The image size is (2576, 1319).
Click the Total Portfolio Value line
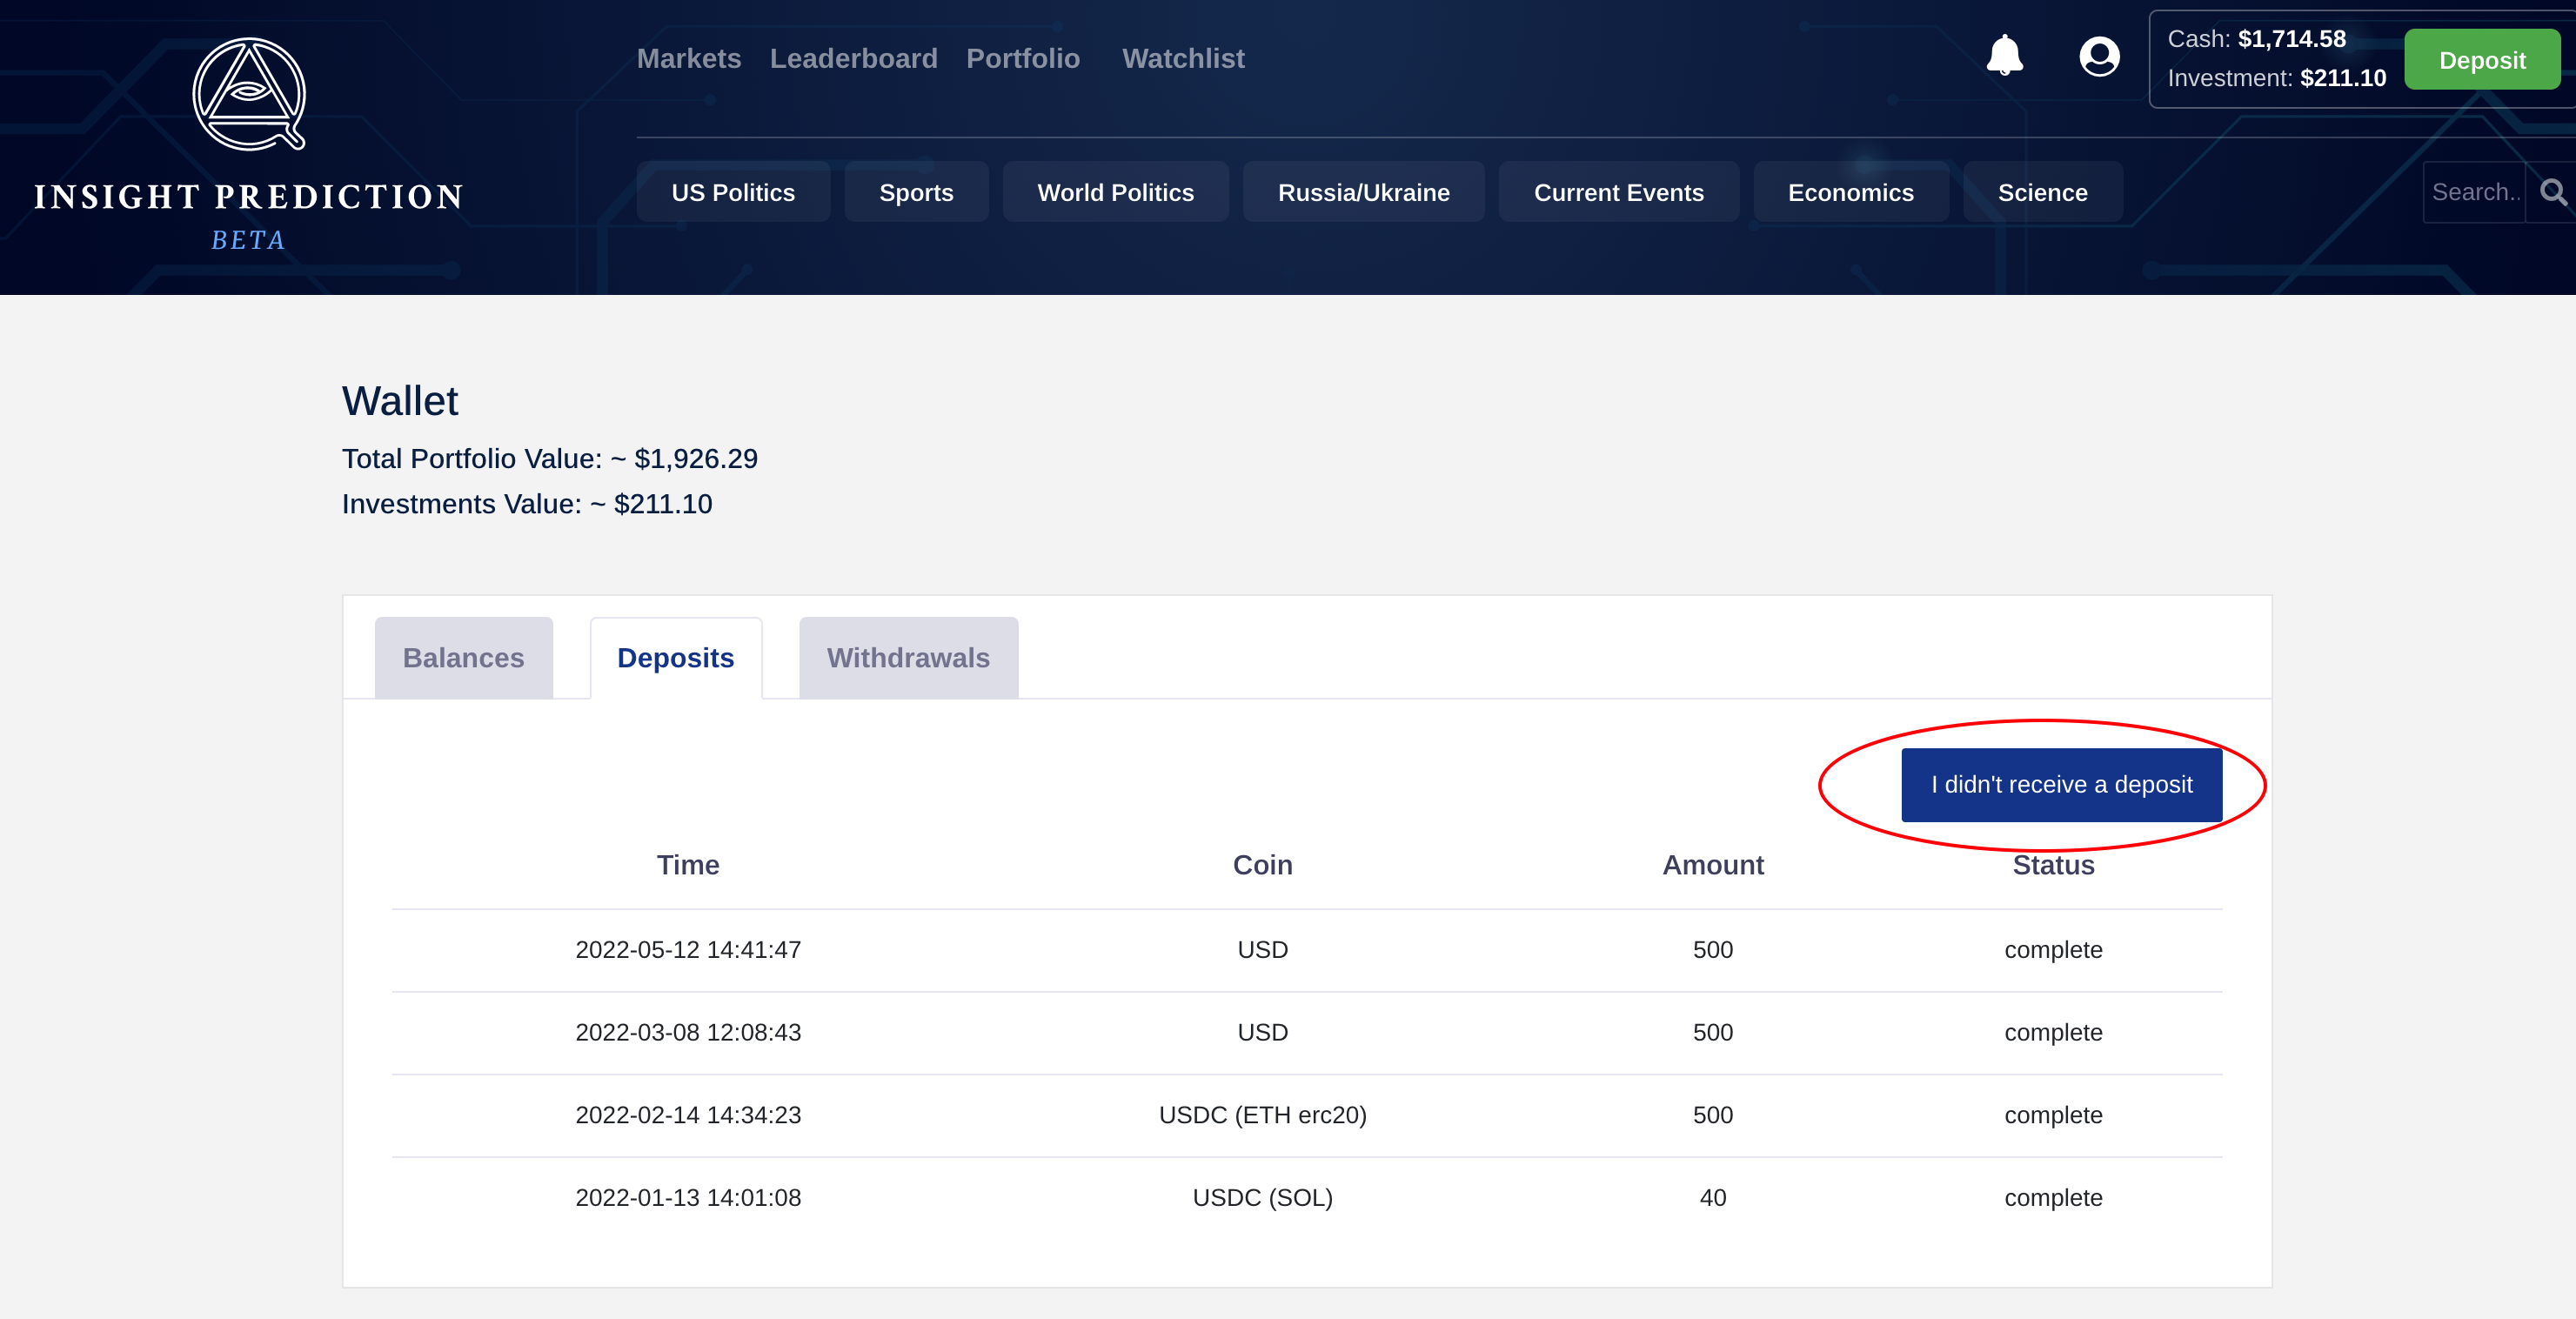pyautogui.click(x=550, y=459)
